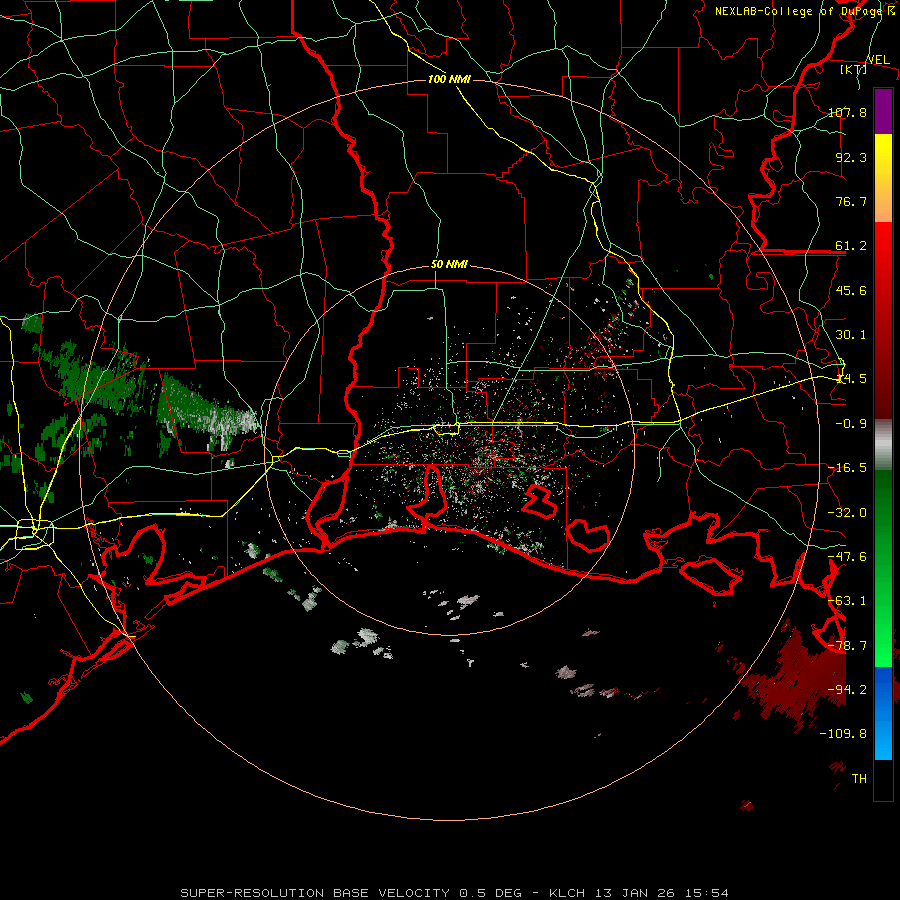Screen dimensions: 900x900
Task: Click the -32.0 velocity scale value
Action: (848, 513)
